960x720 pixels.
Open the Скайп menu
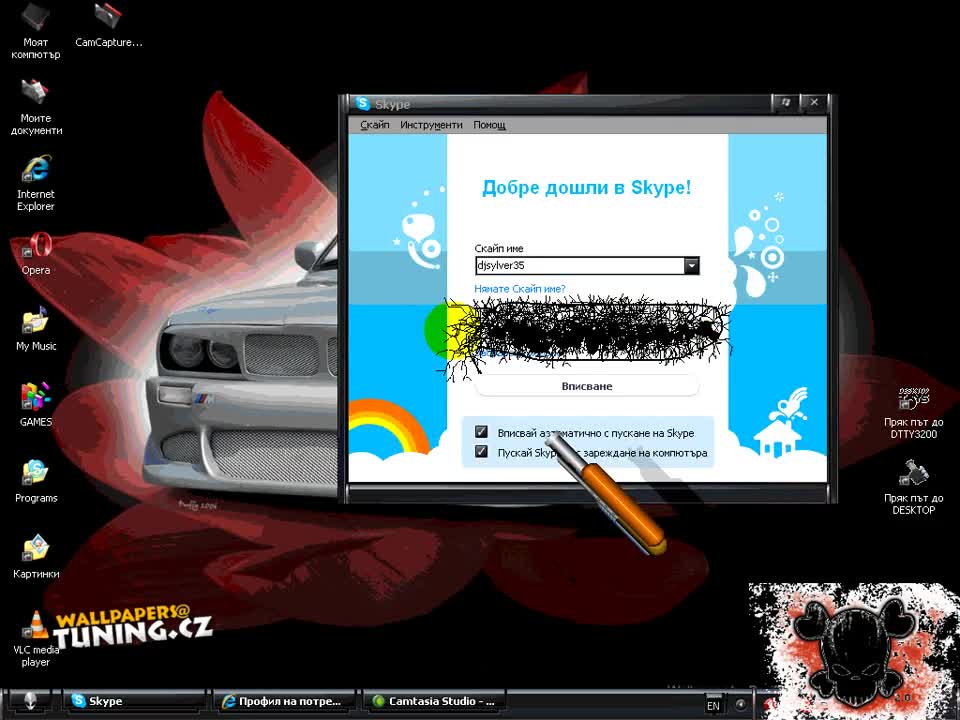[x=375, y=125]
